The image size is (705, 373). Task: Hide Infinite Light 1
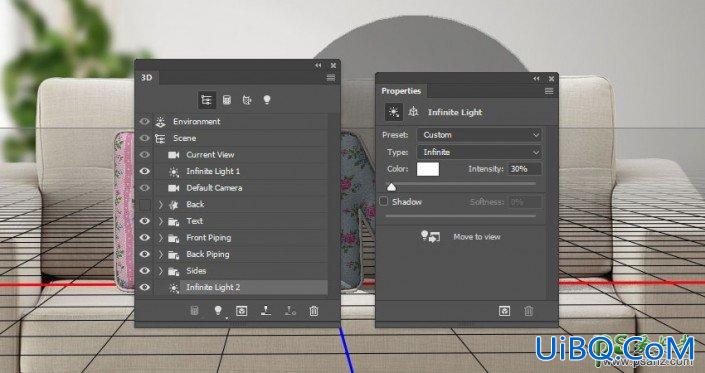point(144,171)
